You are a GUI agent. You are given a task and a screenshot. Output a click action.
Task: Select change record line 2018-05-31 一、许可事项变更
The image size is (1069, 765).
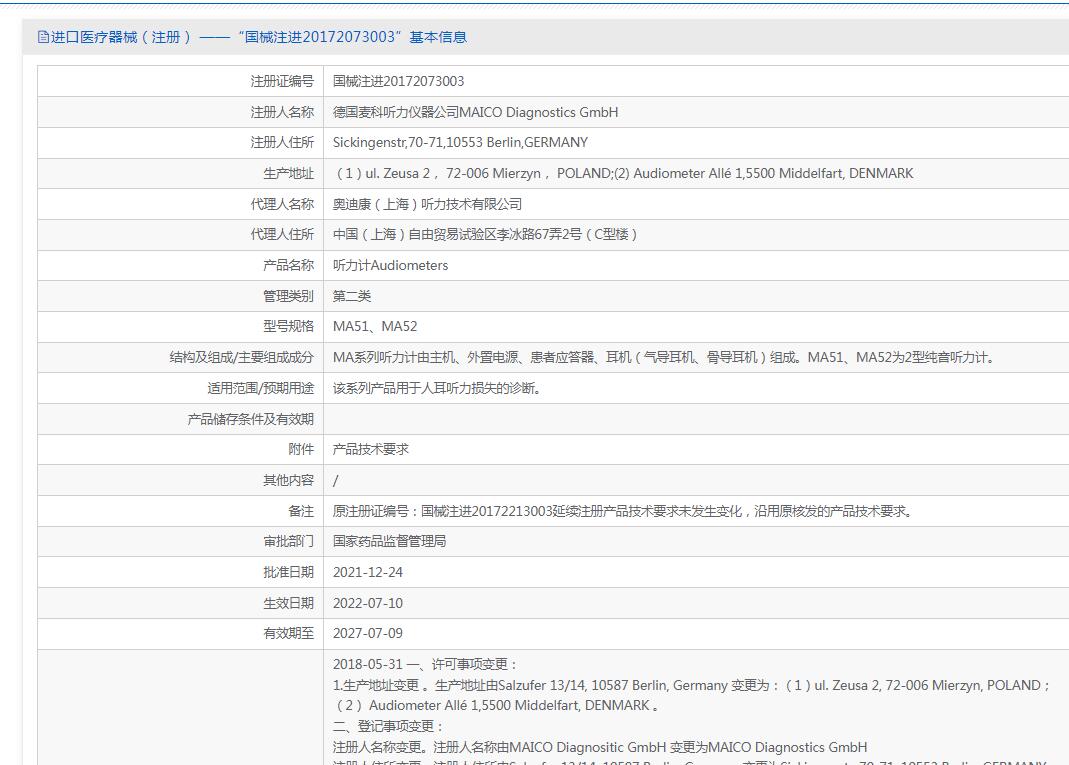425,664
